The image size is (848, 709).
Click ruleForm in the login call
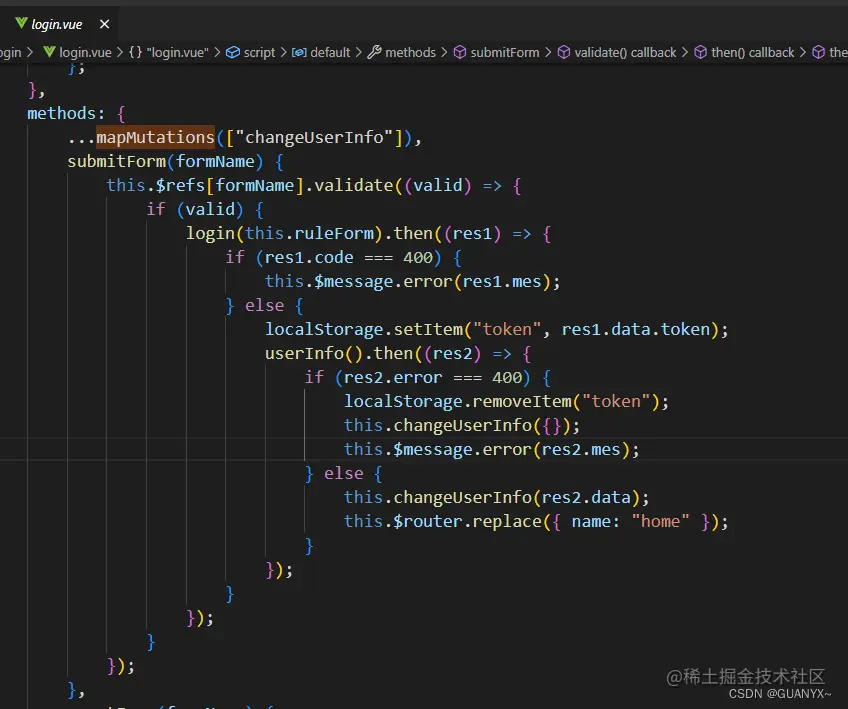(x=334, y=234)
